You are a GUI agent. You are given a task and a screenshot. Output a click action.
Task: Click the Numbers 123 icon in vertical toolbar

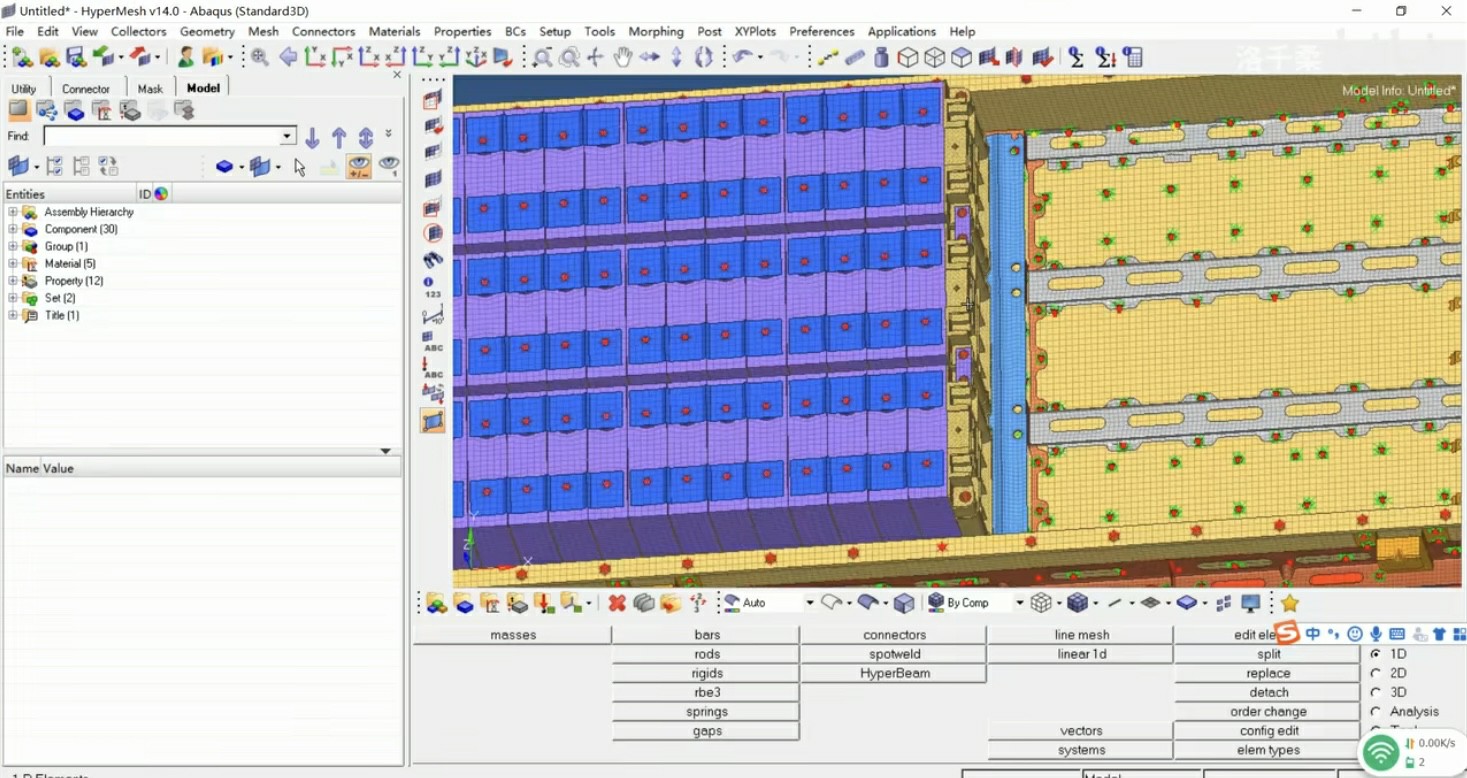(x=432, y=288)
